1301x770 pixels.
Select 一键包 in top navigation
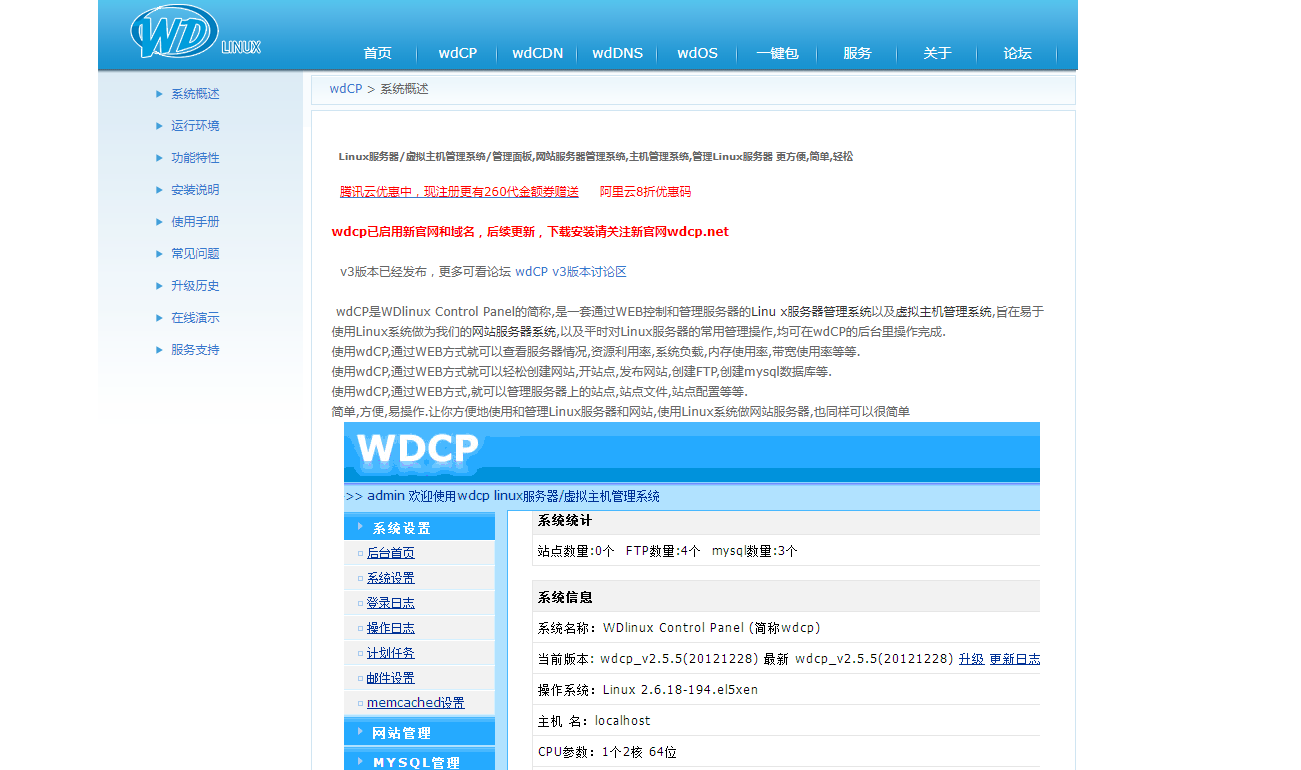tap(778, 54)
